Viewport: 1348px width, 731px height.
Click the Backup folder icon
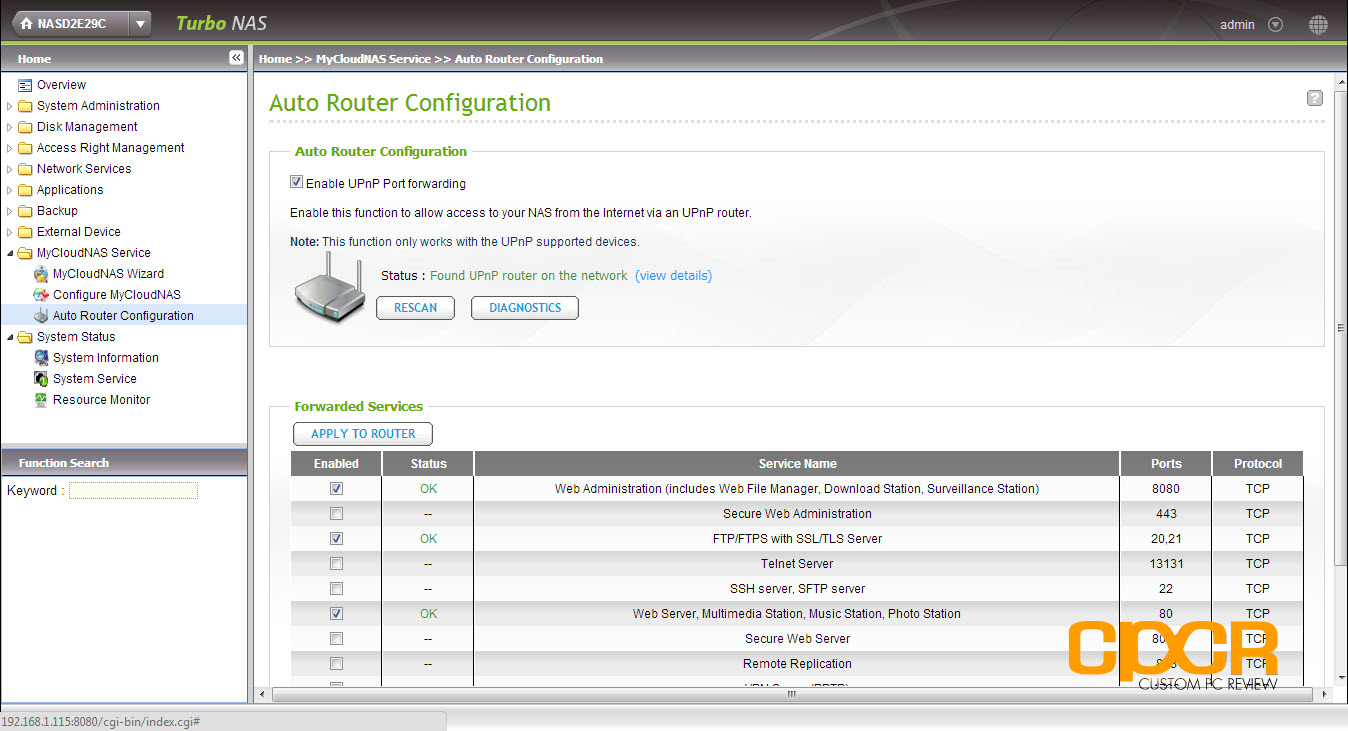click(25, 211)
